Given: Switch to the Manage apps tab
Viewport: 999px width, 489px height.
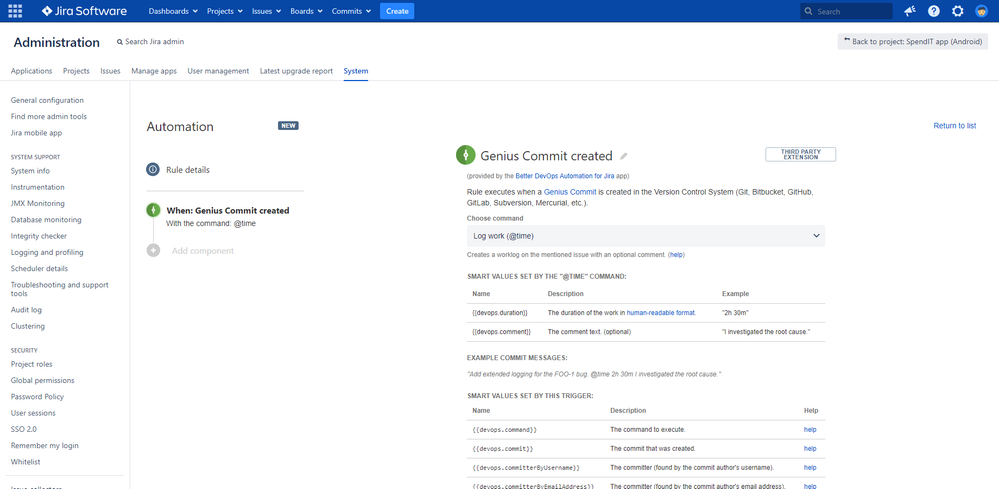Looking at the screenshot, I should tap(154, 71).
